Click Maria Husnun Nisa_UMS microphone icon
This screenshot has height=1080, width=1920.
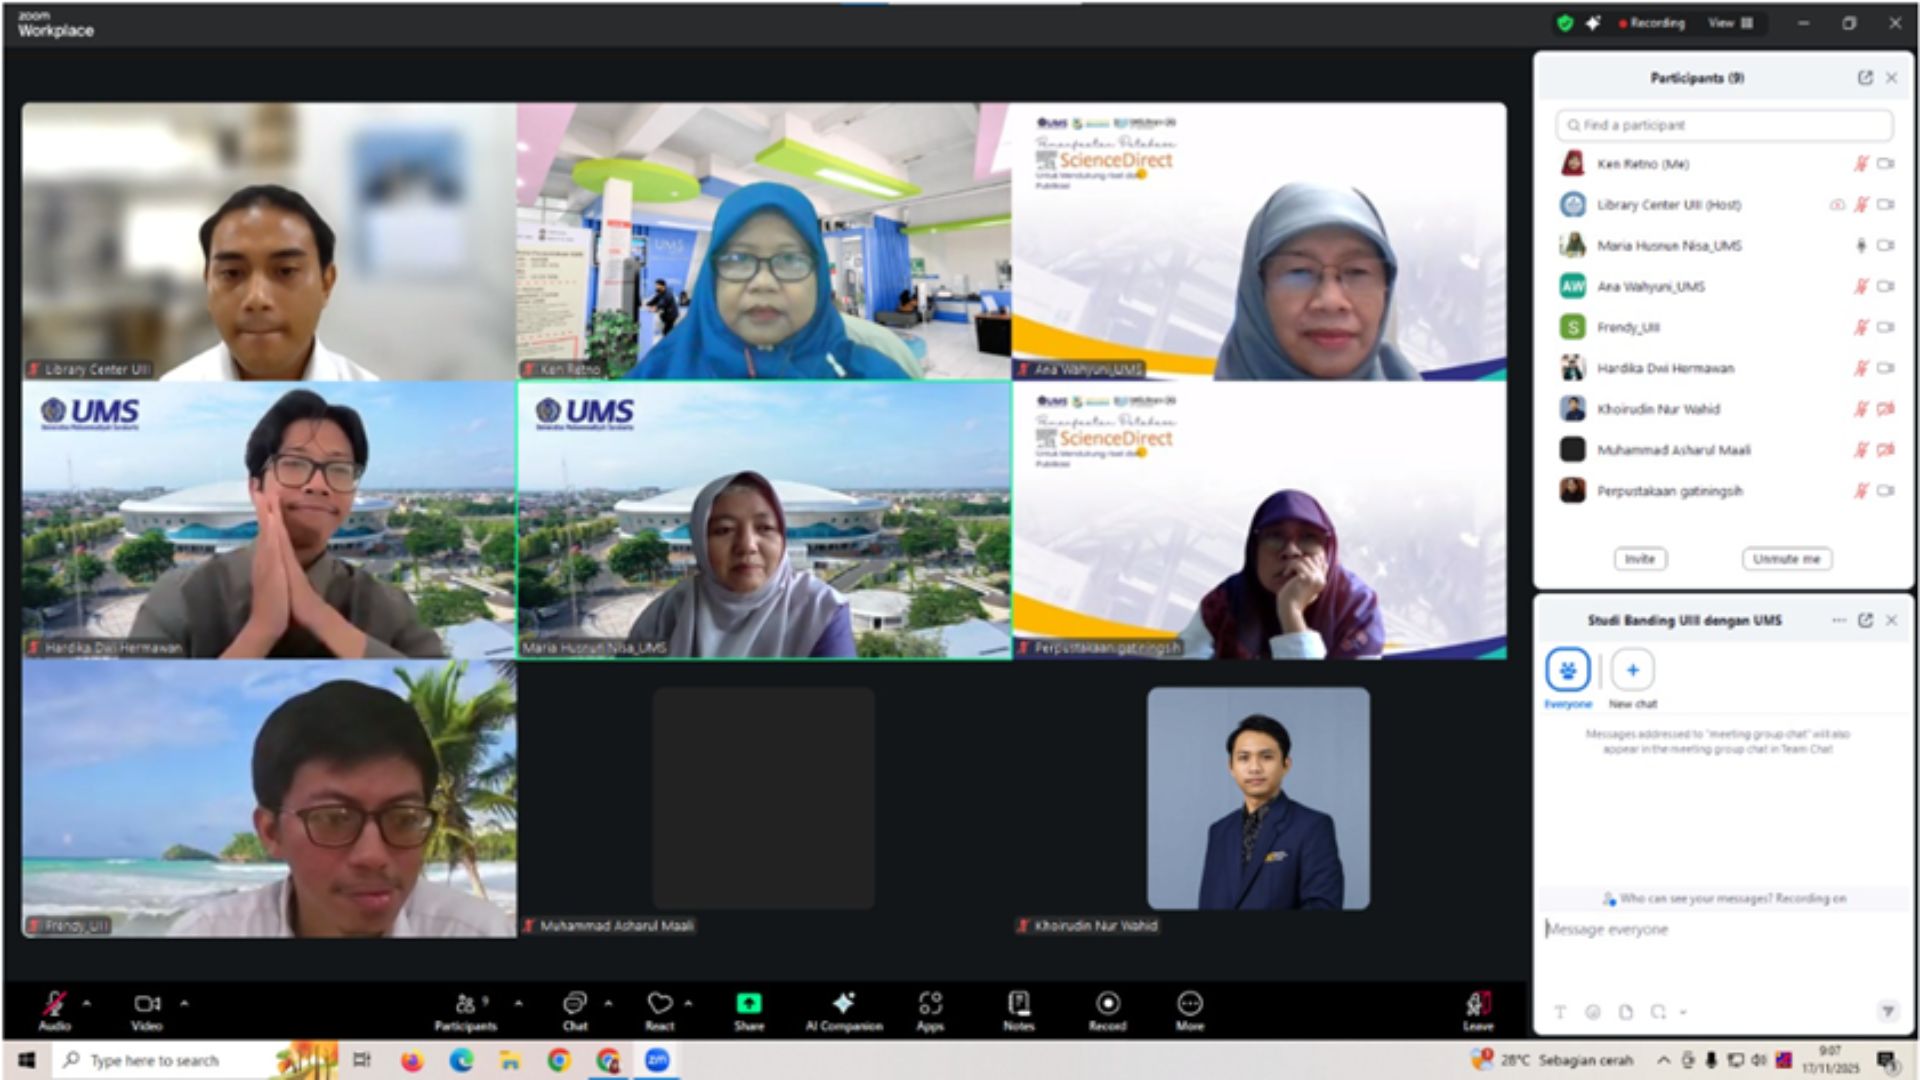point(1861,246)
